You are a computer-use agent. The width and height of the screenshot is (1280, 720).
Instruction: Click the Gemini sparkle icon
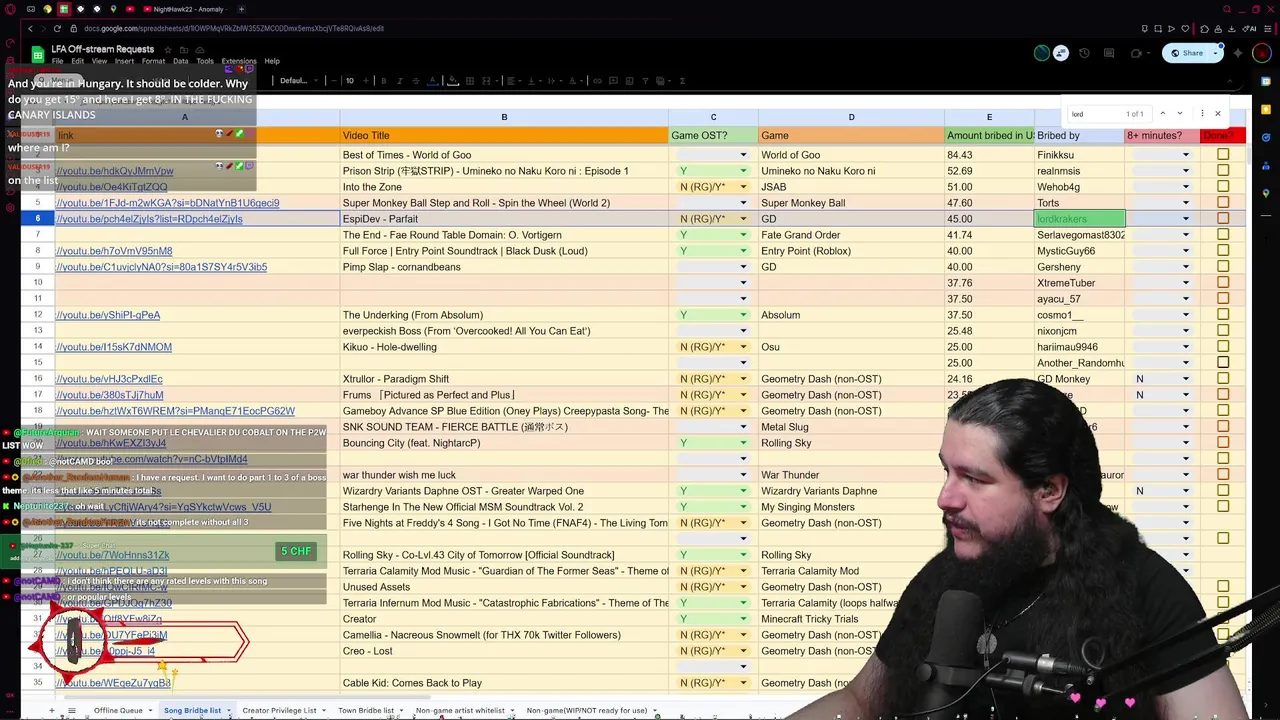click(1238, 53)
